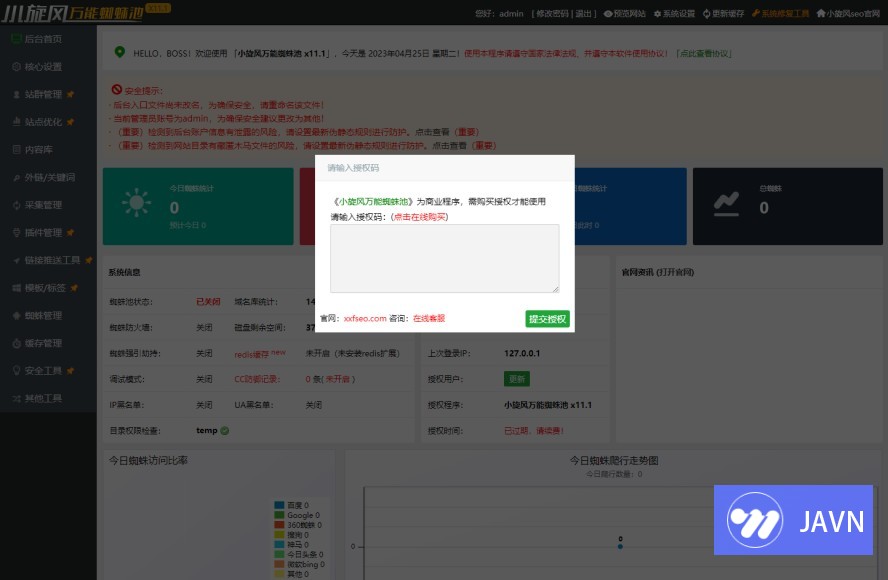Click the 更新缓存 refresh icon
Screen dimensions: 888x580
(706, 14)
